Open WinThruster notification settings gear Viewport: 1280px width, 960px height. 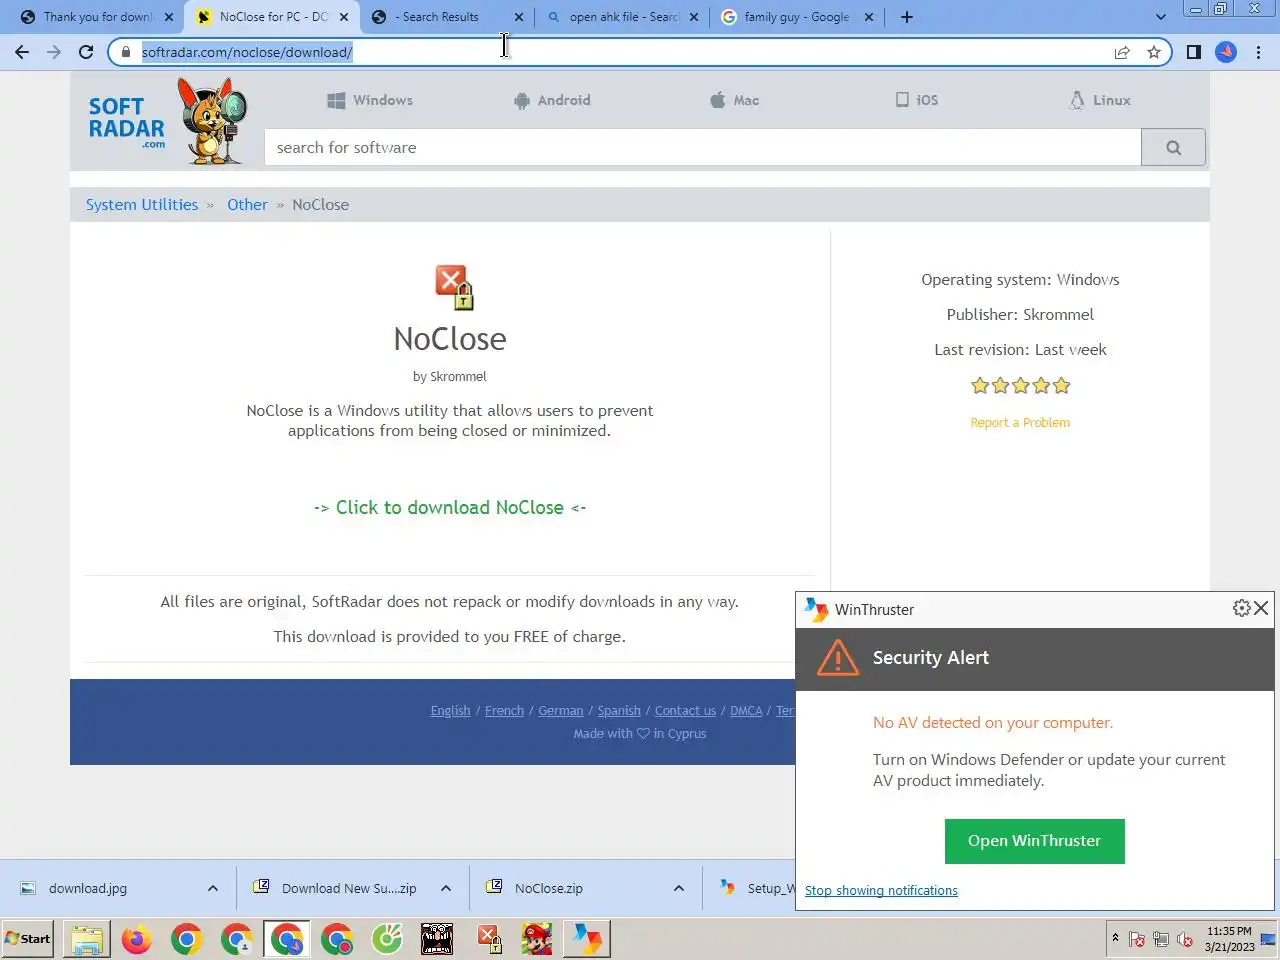click(x=1241, y=608)
